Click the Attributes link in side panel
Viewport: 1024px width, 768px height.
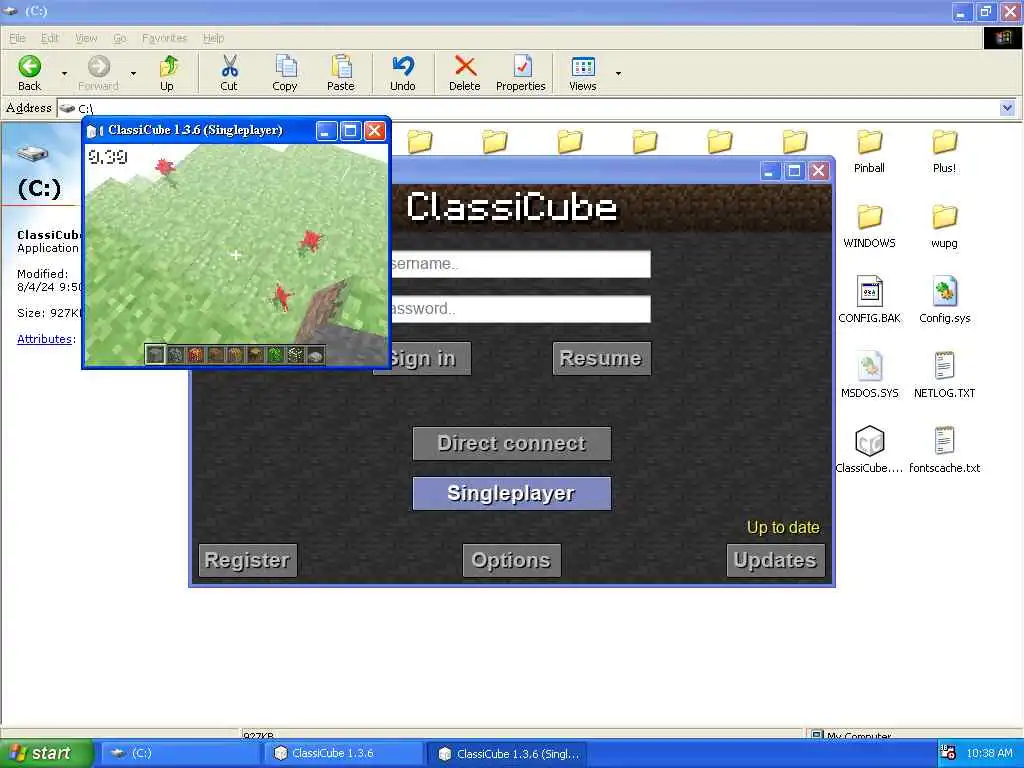click(x=44, y=339)
